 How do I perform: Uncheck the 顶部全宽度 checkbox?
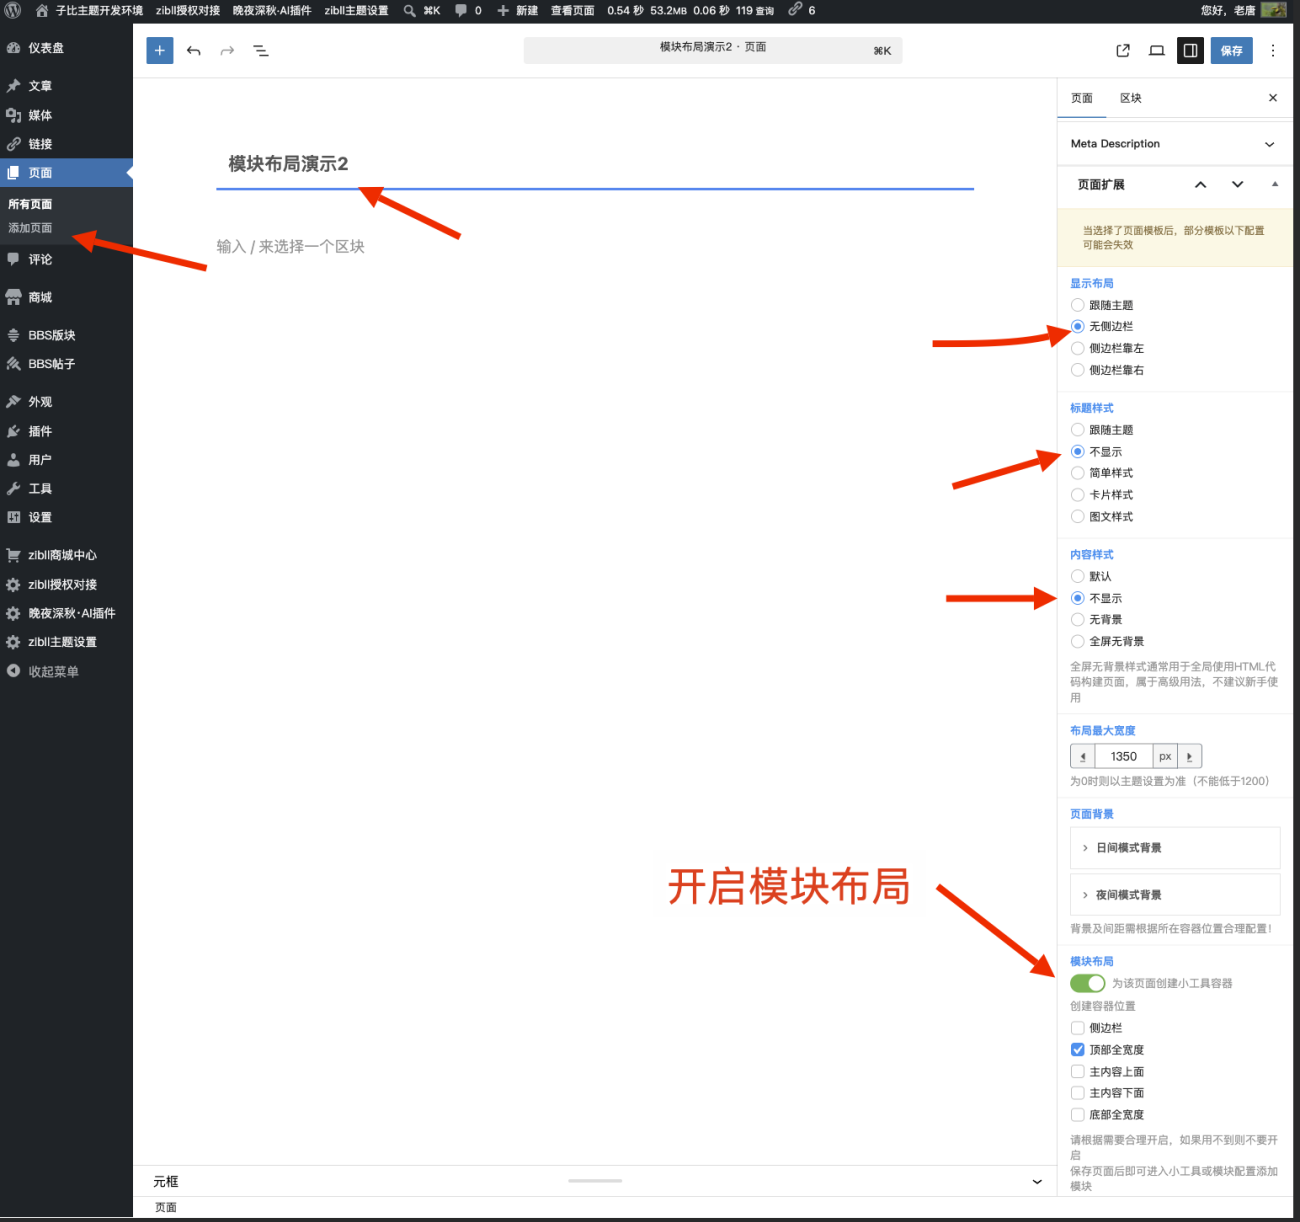1078,1050
